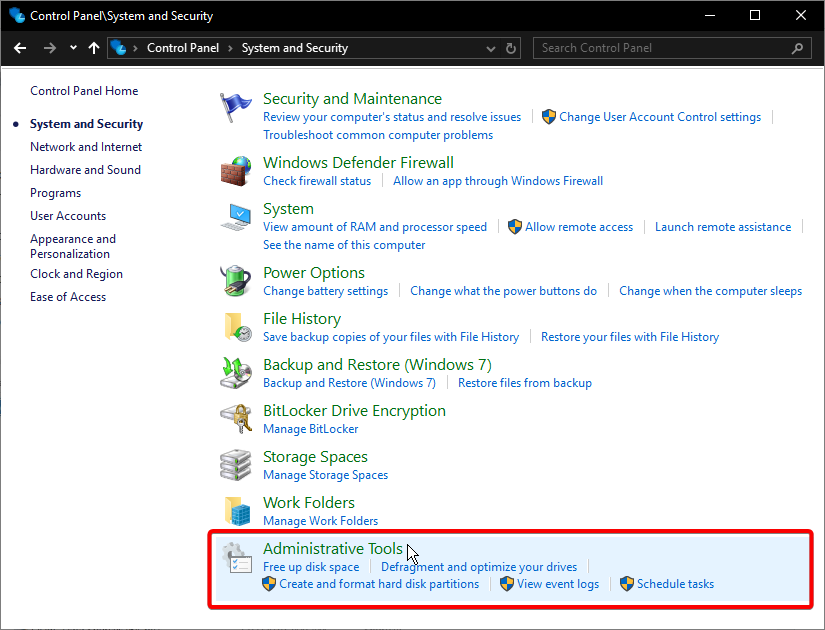This screenshot has height=630, width=825.
Task: Click the Backup and Restore drive icon
Action: pyautogui.click(x=235, y=373)
